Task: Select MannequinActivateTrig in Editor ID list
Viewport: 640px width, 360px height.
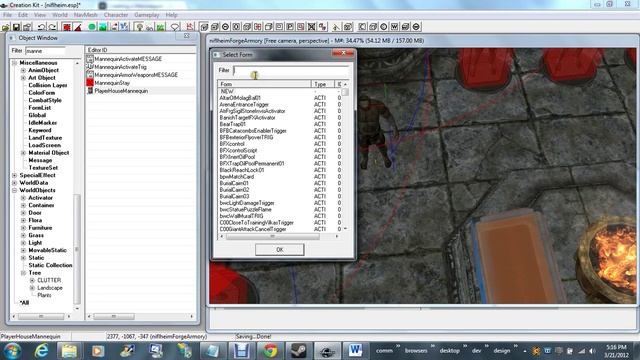Action: (120, 67)
